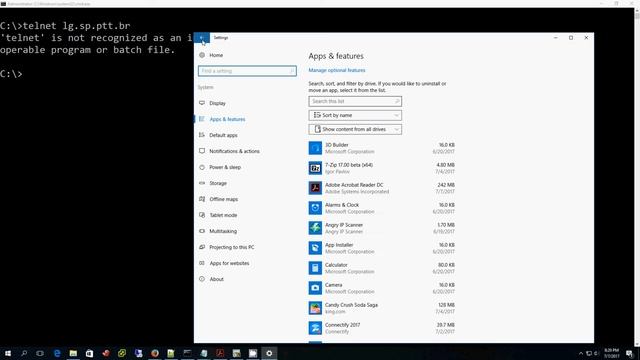Screen dimensions: 640x360
Task: Expand Show content from all drives dropdown
Action: [355, 129]
